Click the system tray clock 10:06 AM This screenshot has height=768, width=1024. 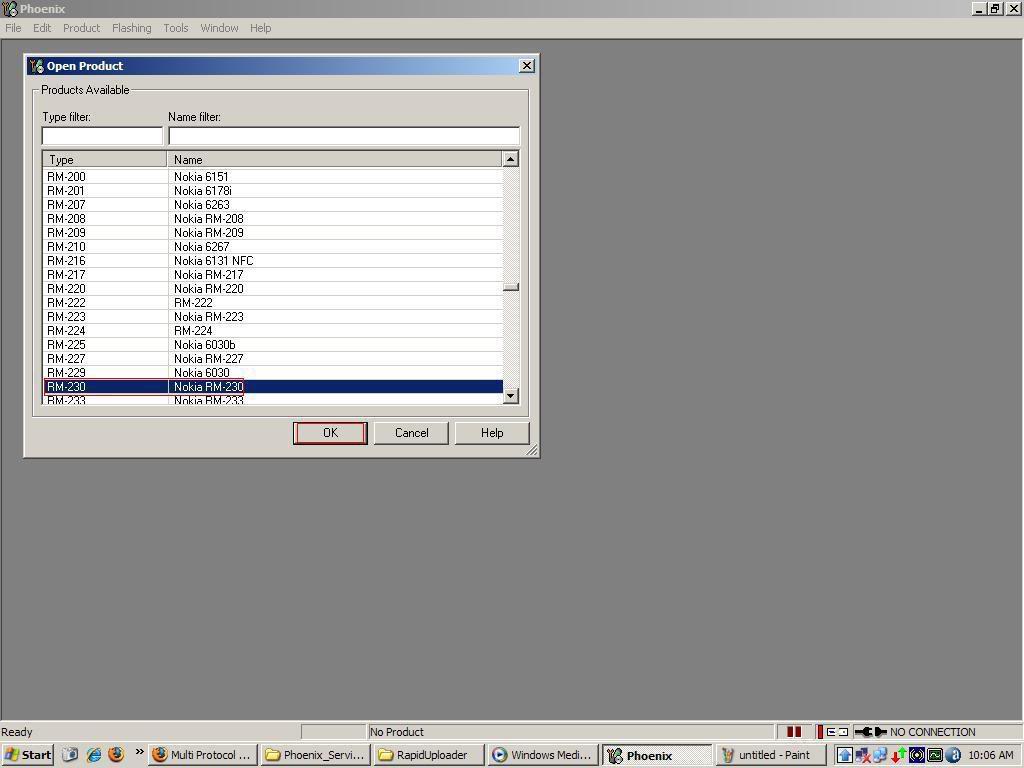tap(991, 756)
